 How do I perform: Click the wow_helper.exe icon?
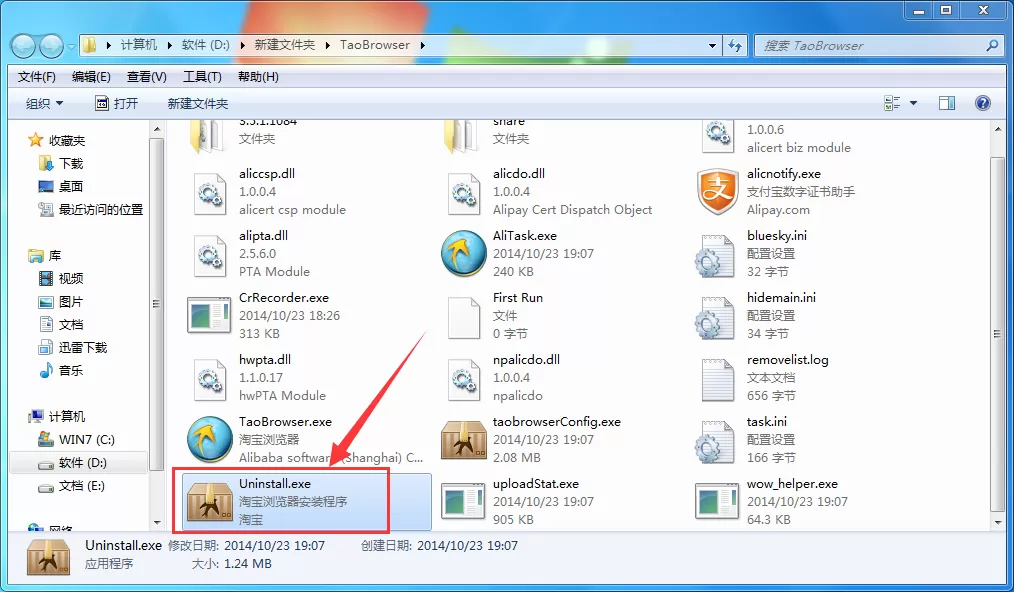point(718,501)
